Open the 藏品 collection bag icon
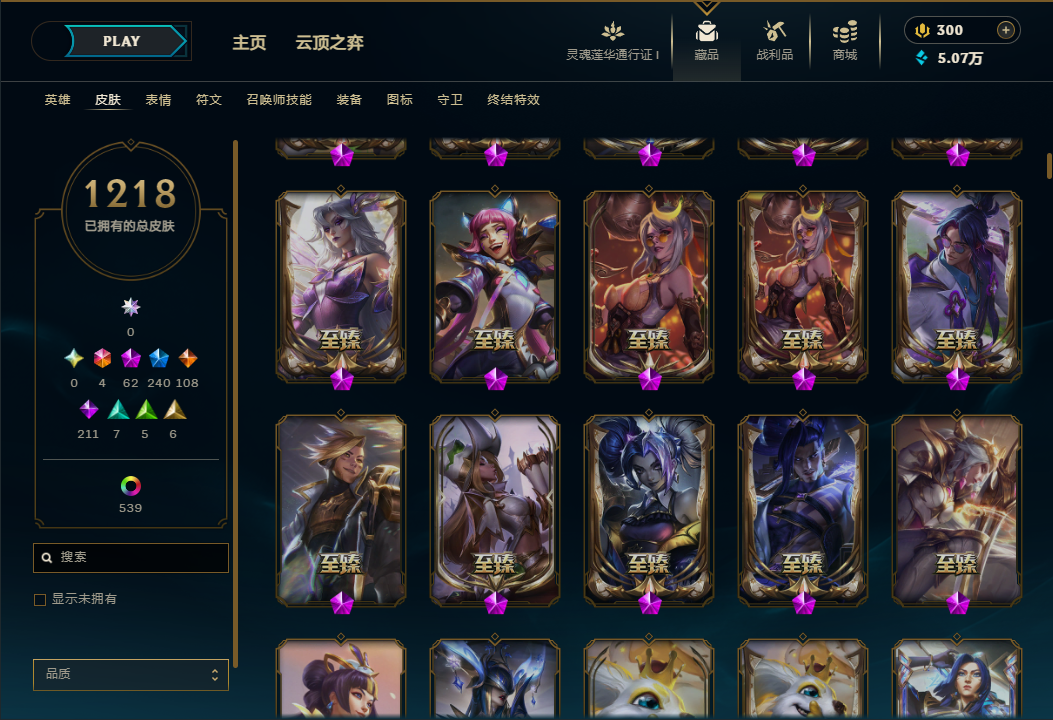The width and height of the screenshot is (1053, 720). point(706,32)
